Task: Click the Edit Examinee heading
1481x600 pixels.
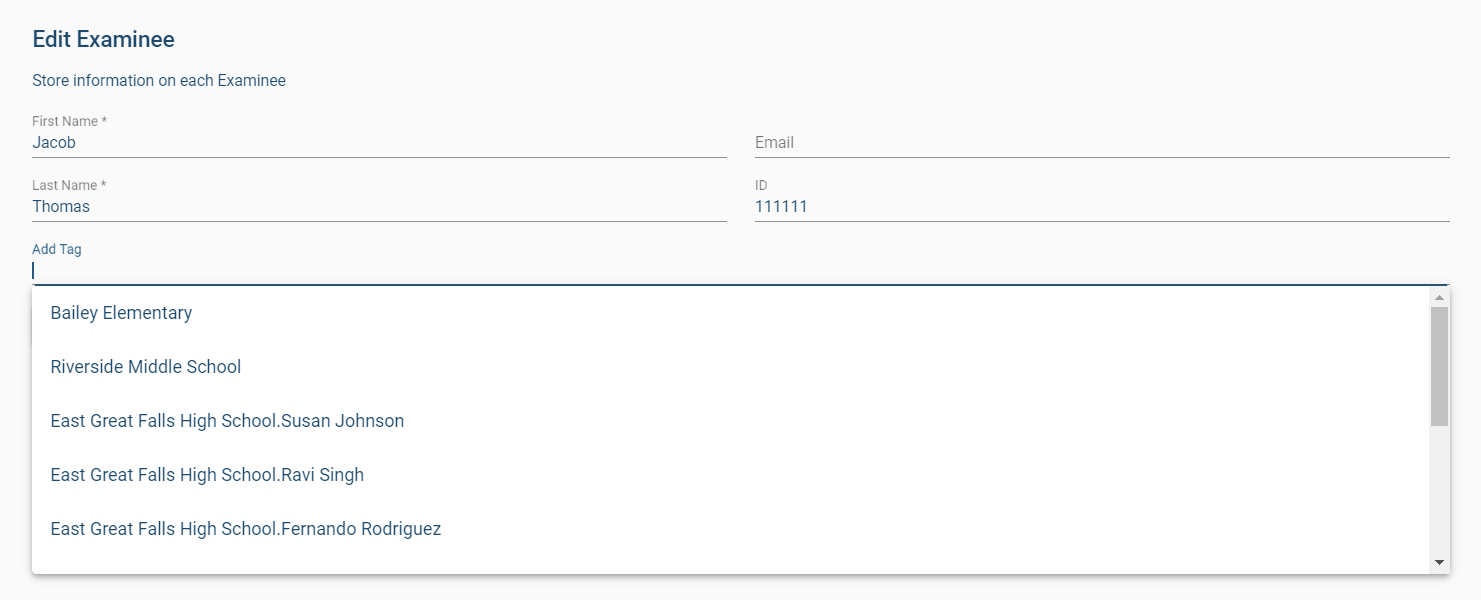Action: pos(104,39)
